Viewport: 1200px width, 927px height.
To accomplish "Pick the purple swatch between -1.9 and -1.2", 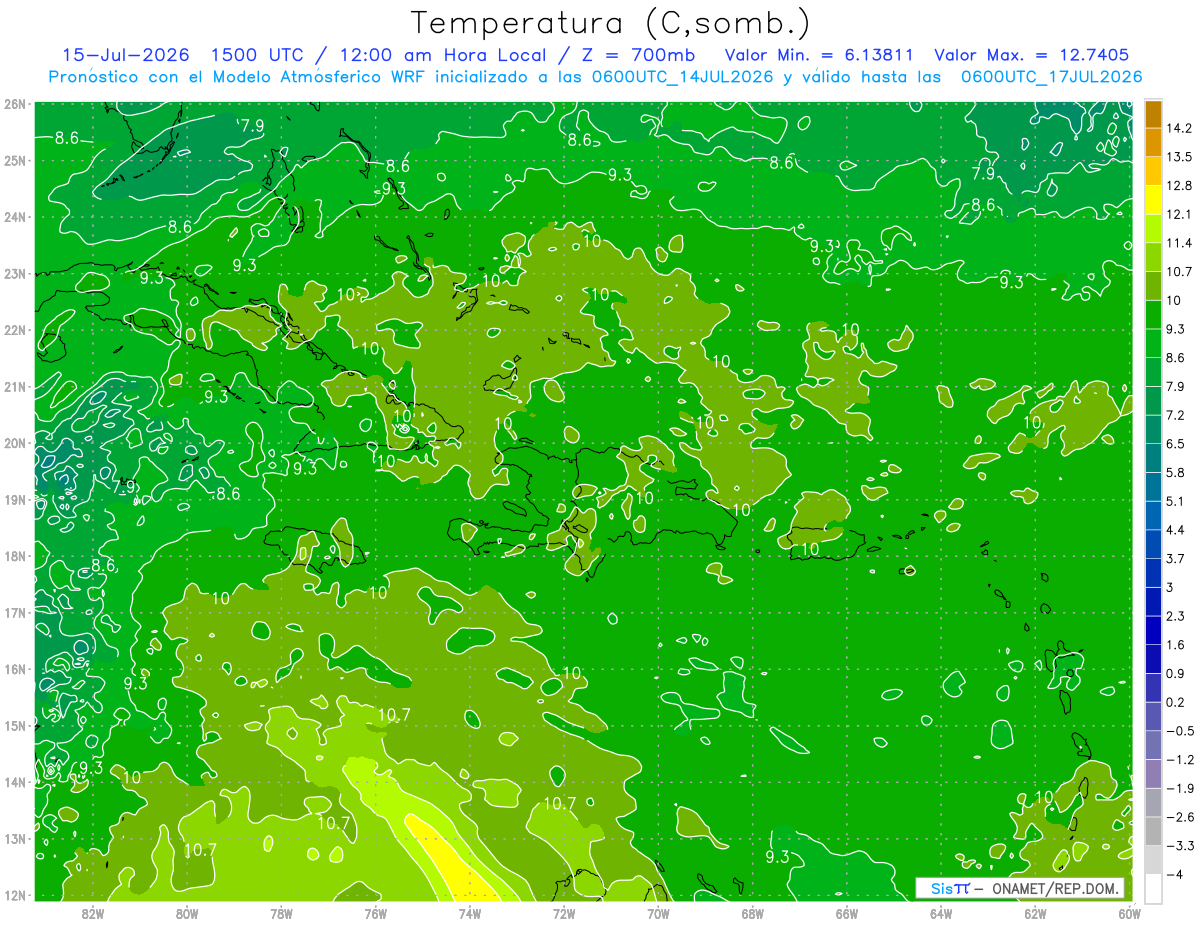I will pos(1153,773).
